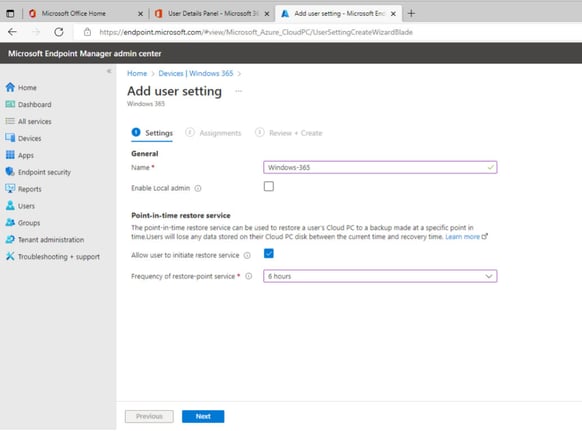Open Tenant administration icon
The image size is (582, 431).
click(10, 239)
